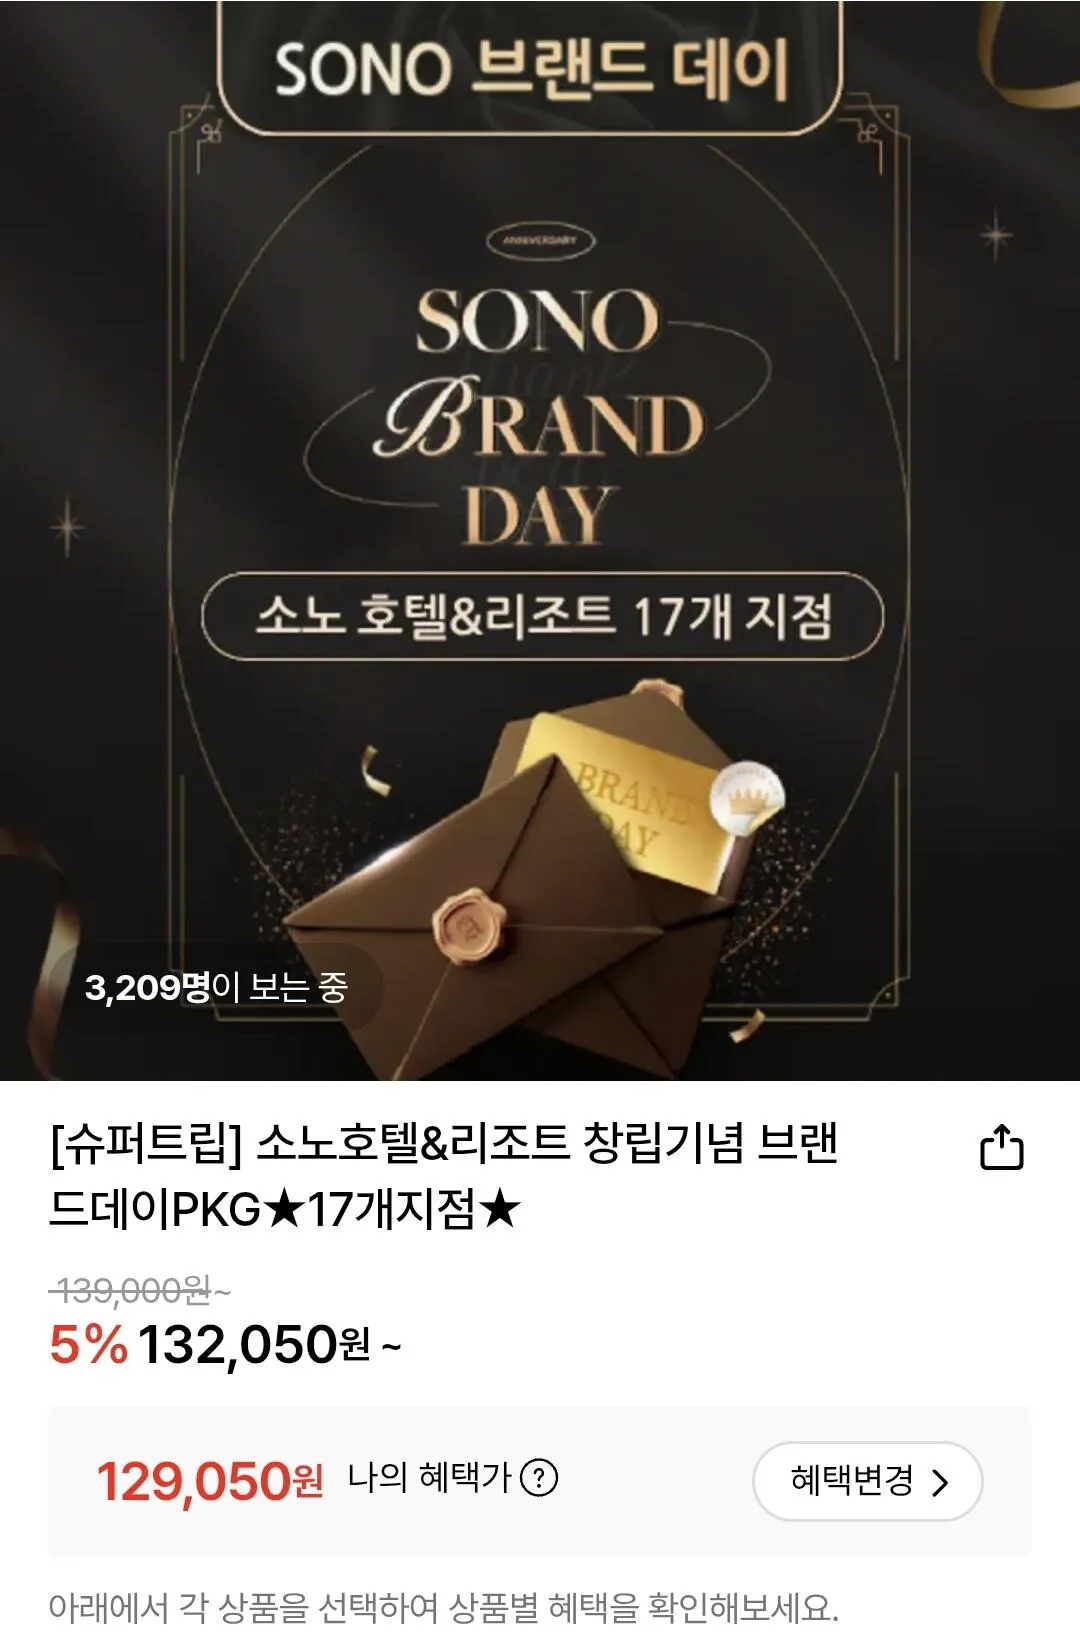Tap the 나의 혜택가 label
This screenshot has width=1080, height=1645.
pos(429,1477)
